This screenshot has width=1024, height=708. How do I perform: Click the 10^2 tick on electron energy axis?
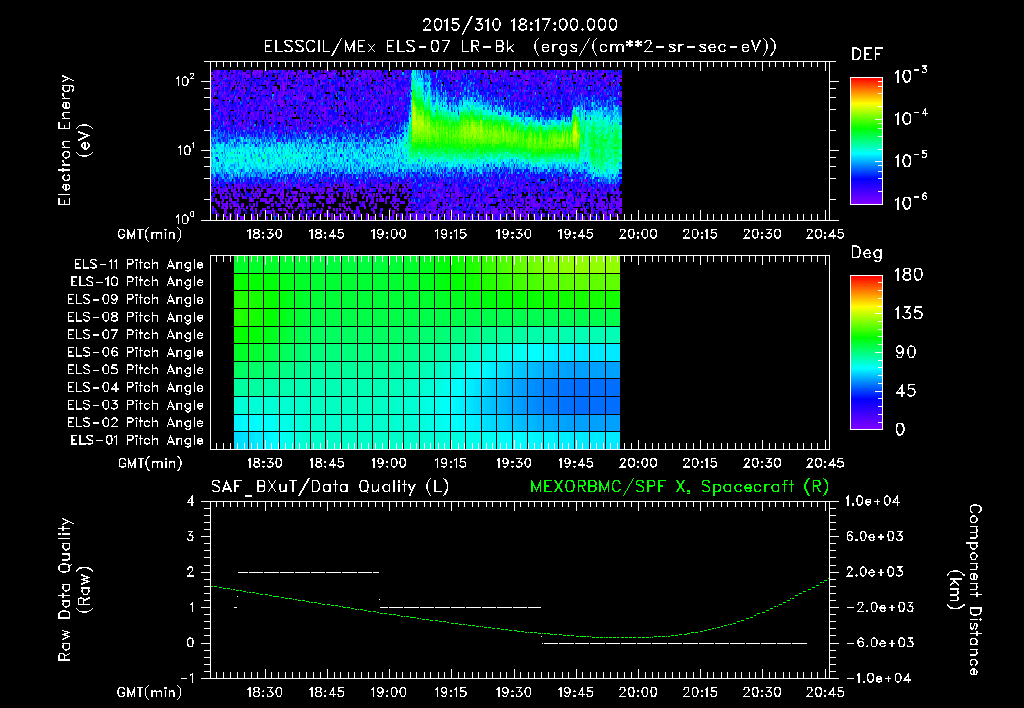pyautogui.click(x=185, y=81)
